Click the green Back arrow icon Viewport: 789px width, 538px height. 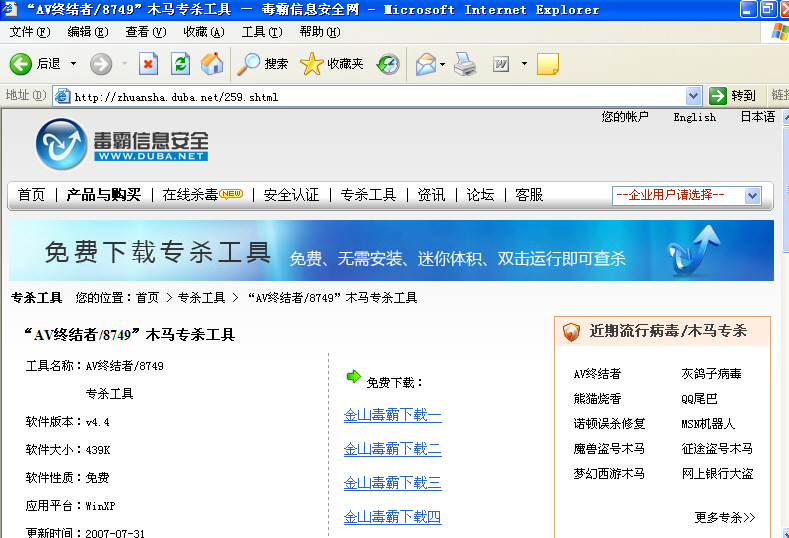coord(21,64)
